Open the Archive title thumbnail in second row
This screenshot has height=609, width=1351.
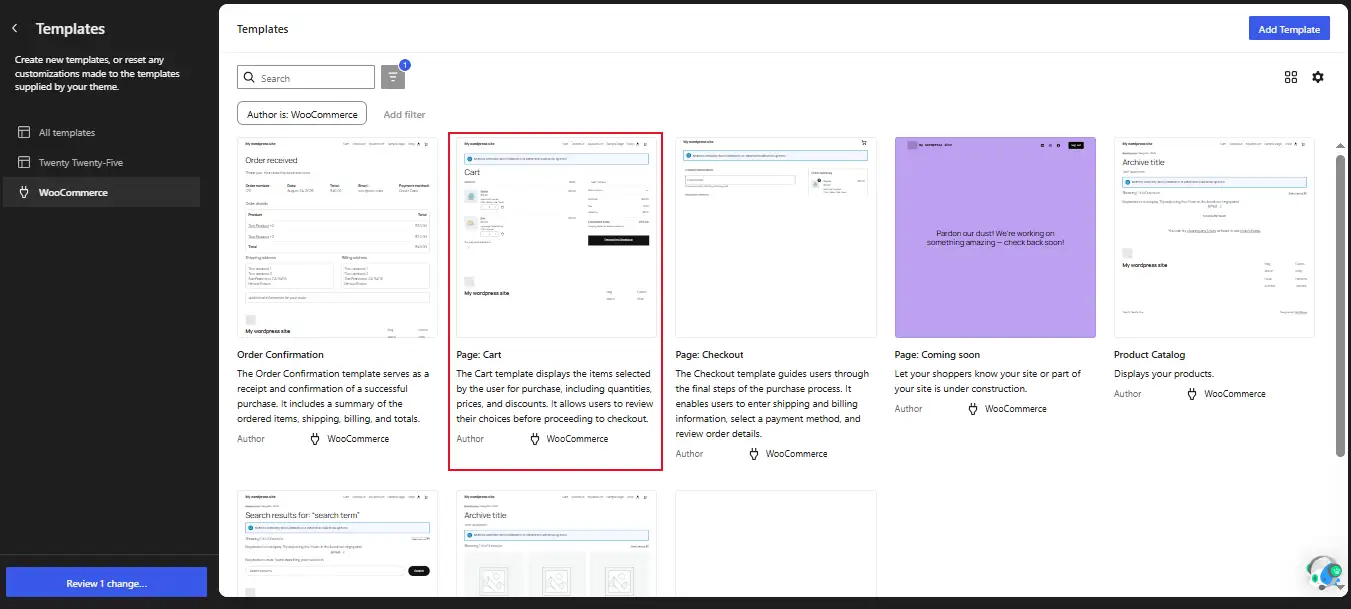click(x=556, y=543)
